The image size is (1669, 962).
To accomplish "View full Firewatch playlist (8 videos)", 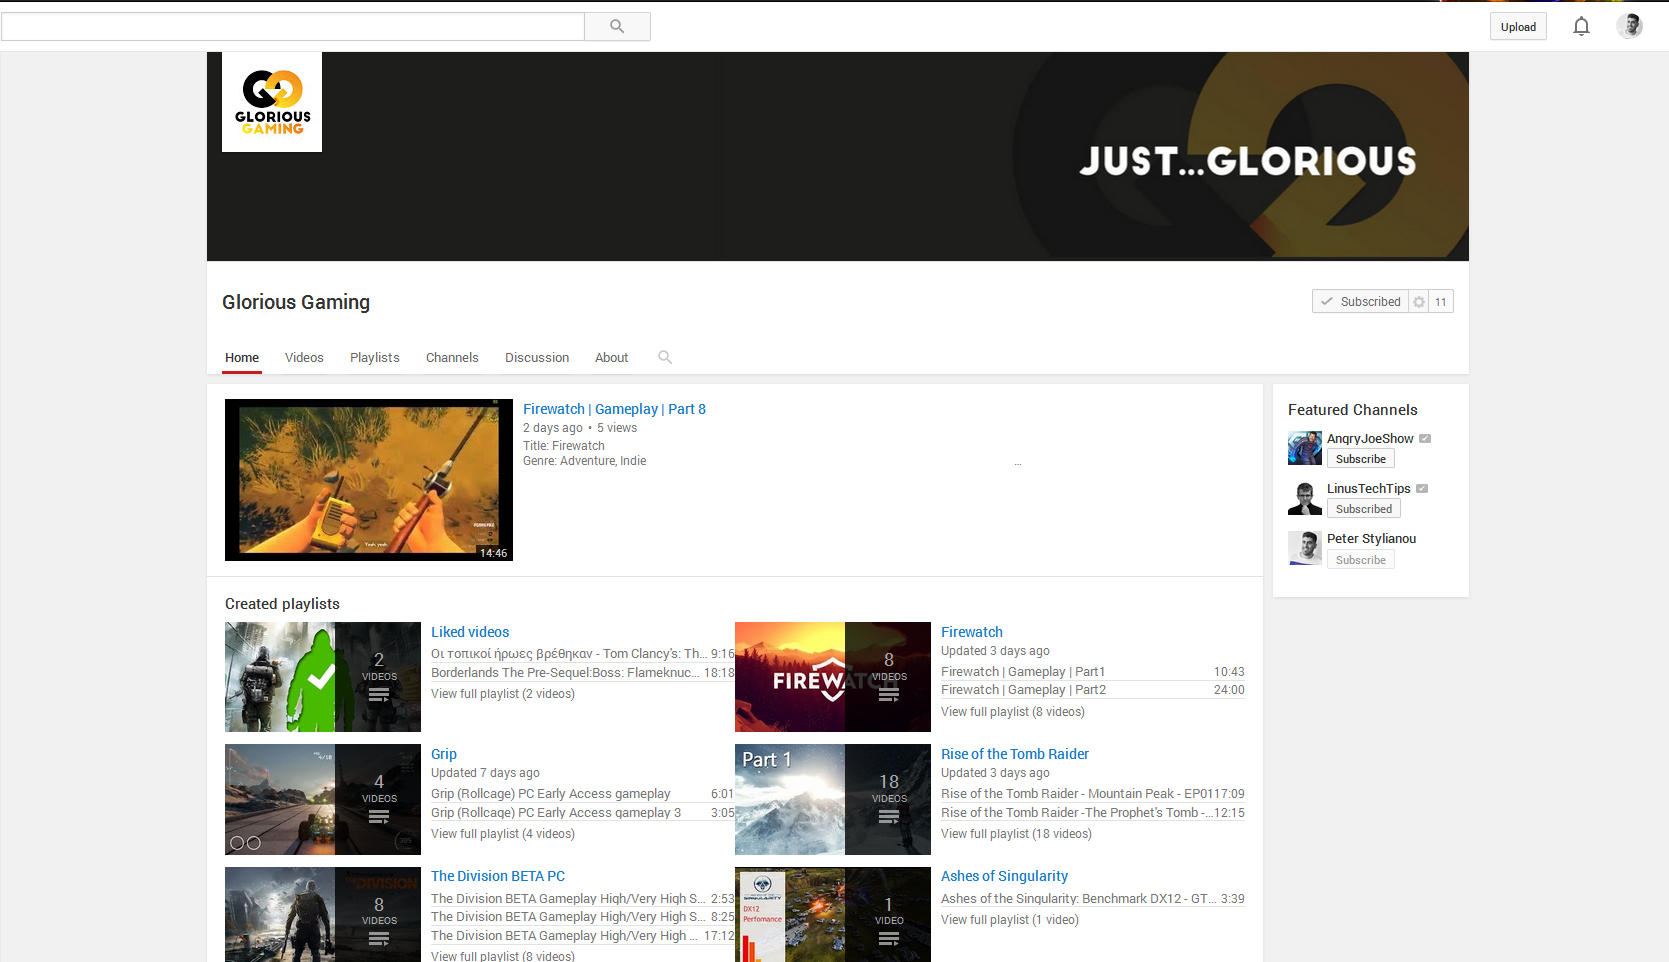I will click(1013, 712).
